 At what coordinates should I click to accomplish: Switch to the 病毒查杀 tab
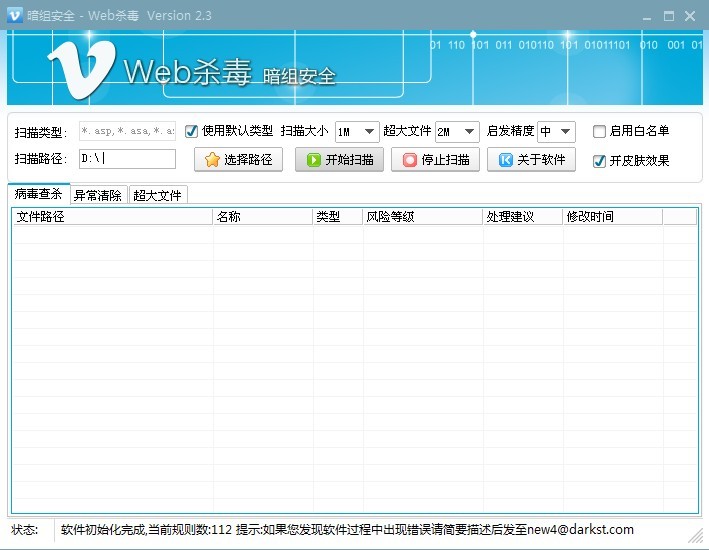(38, 194)
